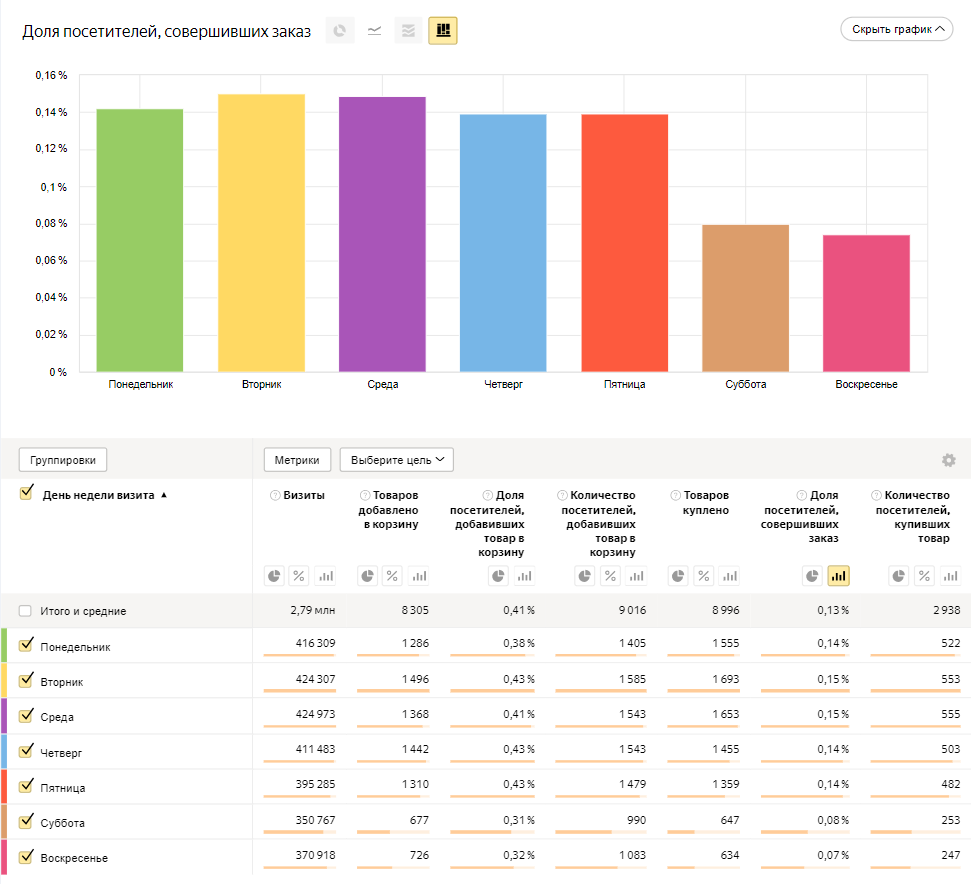Select the stacked area chart type
The height and width of the screenshot is (884, 971).
[408, 31]
